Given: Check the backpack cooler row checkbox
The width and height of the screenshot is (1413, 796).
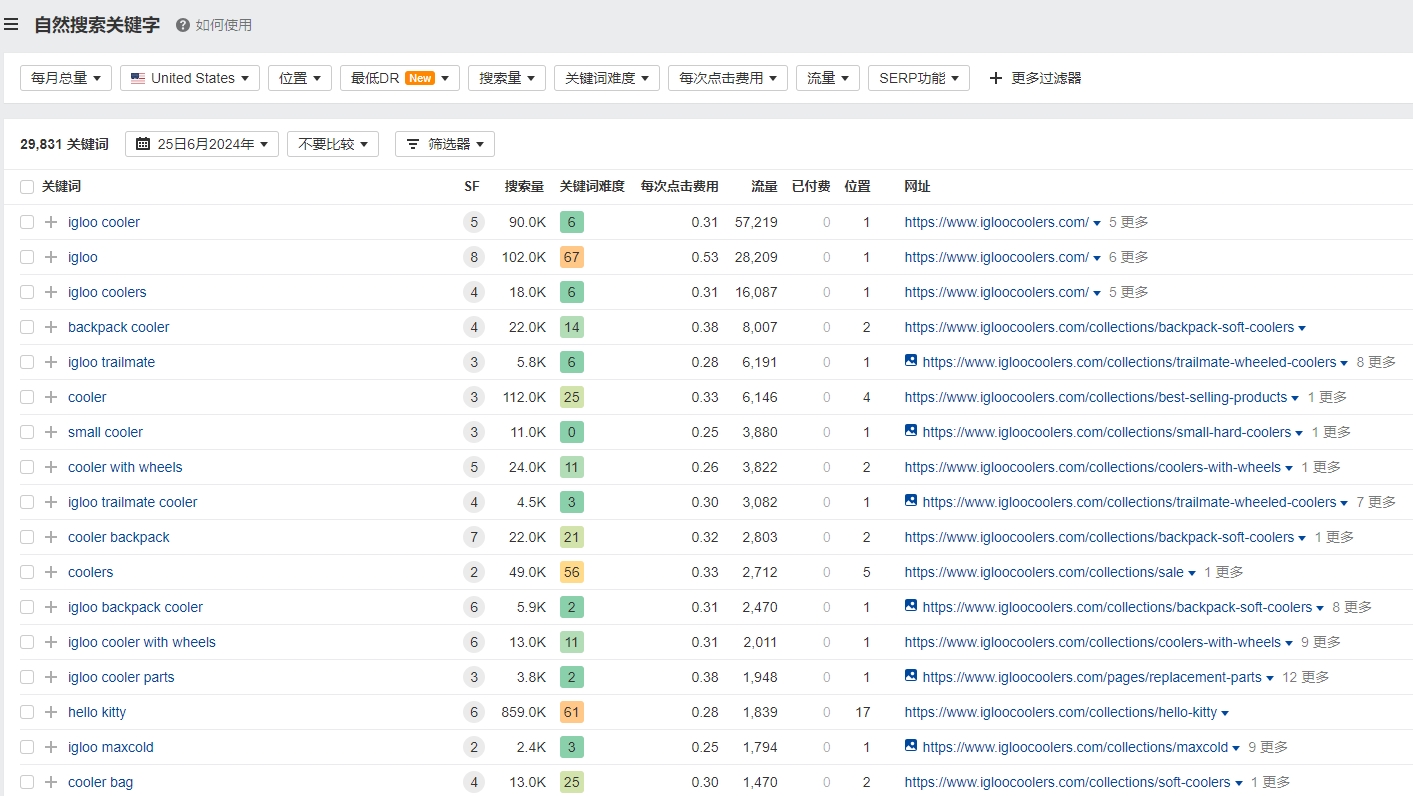Looking at the screenshot, I should pos(27,327).
